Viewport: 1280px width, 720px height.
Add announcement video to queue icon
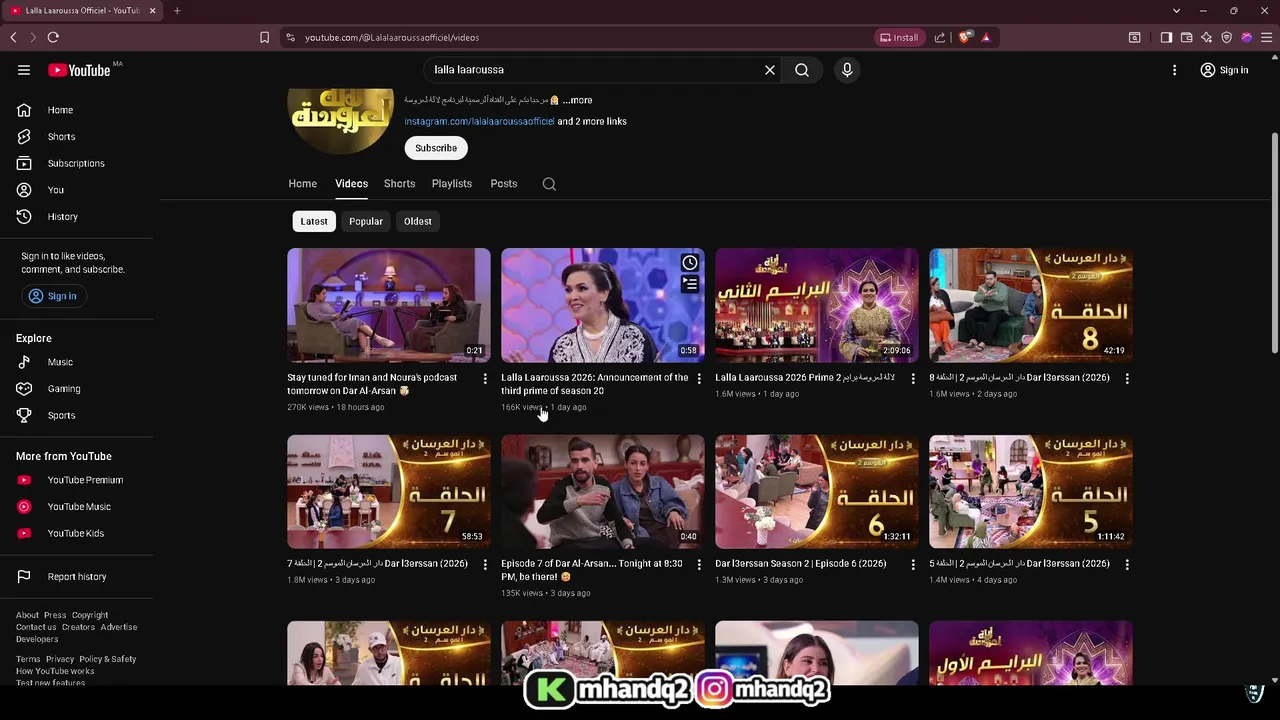click(690, 284)
